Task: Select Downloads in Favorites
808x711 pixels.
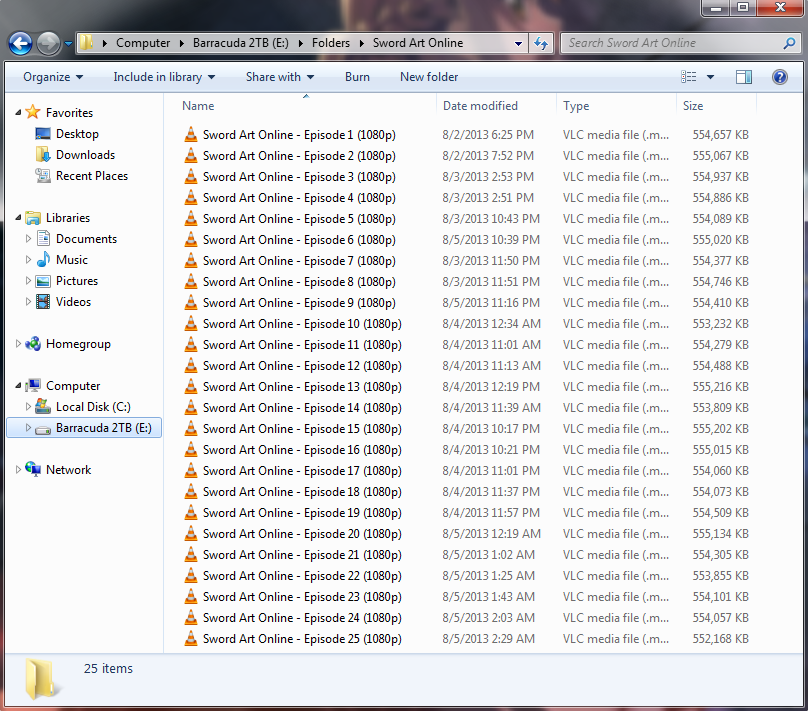Action: coord(85,155)
